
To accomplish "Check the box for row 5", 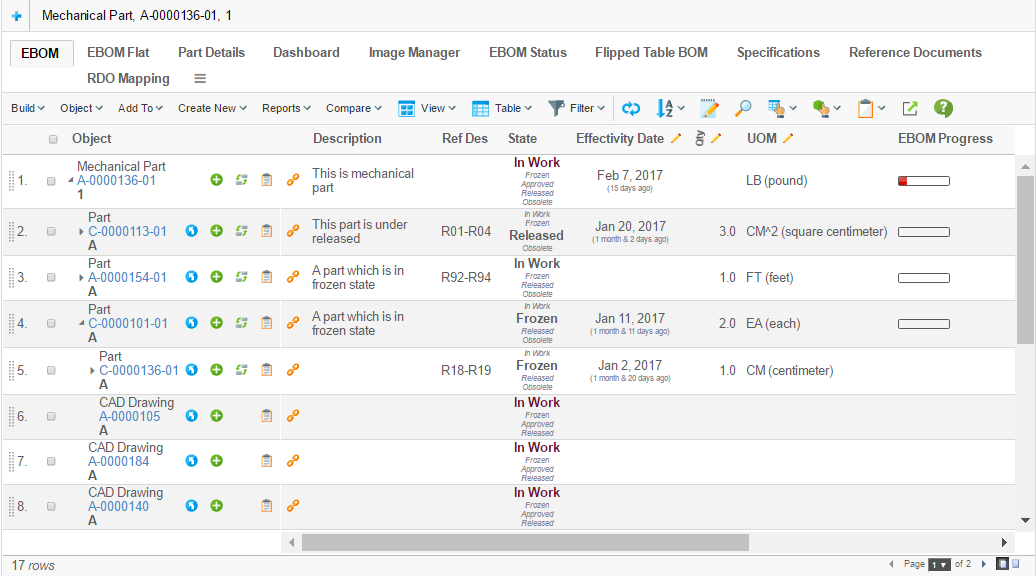I will 51,370.
